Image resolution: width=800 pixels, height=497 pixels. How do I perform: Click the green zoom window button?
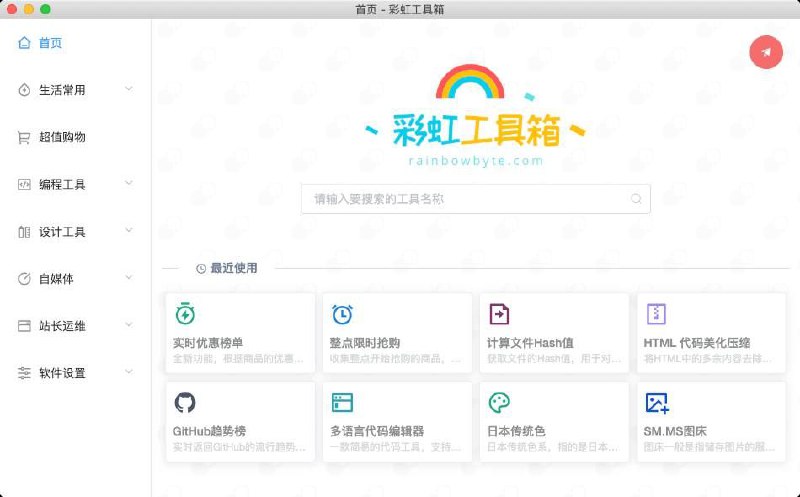click(x=45, y=9)
